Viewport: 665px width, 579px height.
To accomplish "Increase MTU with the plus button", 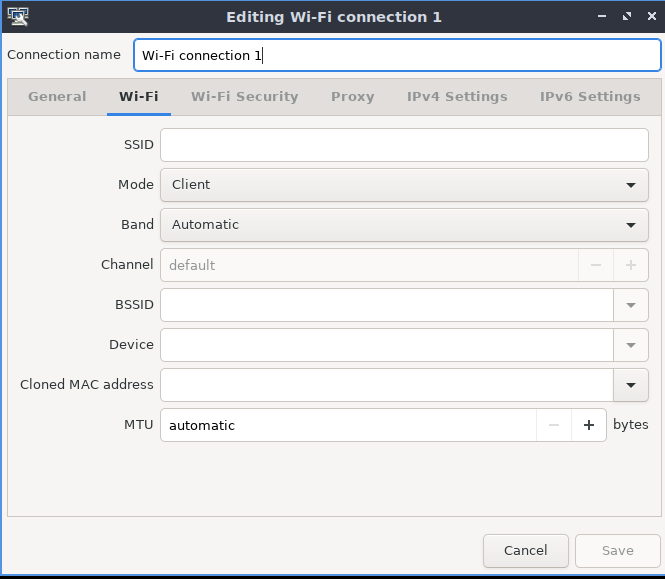I will point(589,425).
